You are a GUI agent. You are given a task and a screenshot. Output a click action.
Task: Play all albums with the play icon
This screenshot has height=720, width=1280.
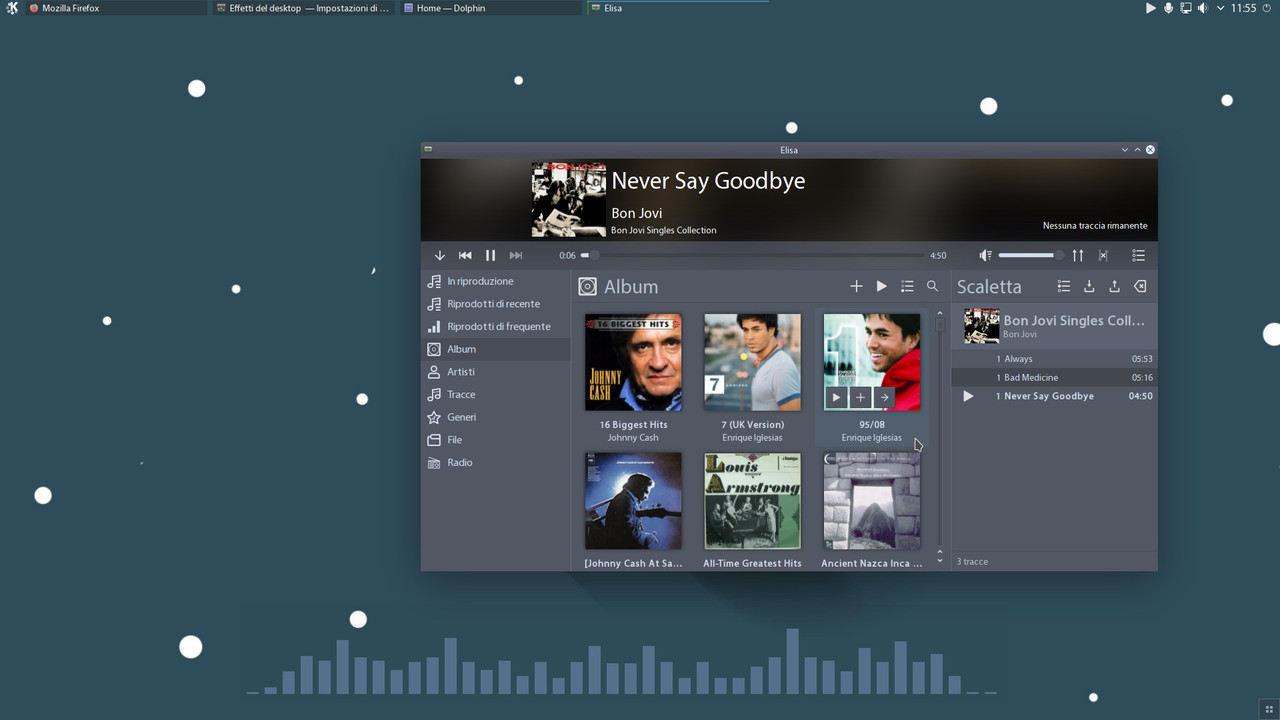click(881, 286)
